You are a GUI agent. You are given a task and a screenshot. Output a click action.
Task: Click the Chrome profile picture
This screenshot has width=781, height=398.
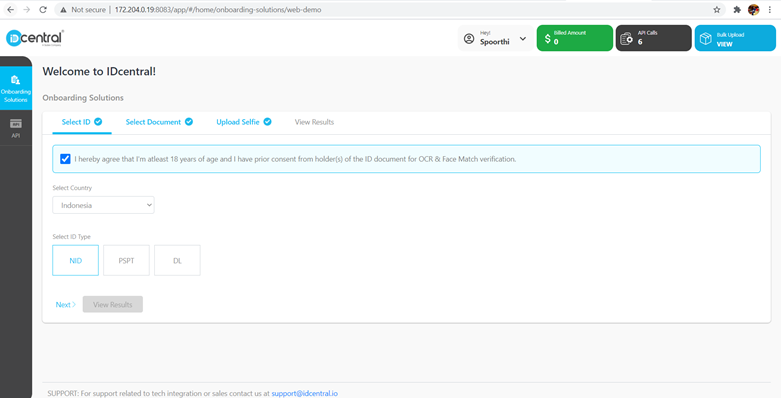[x=754, y=9]
